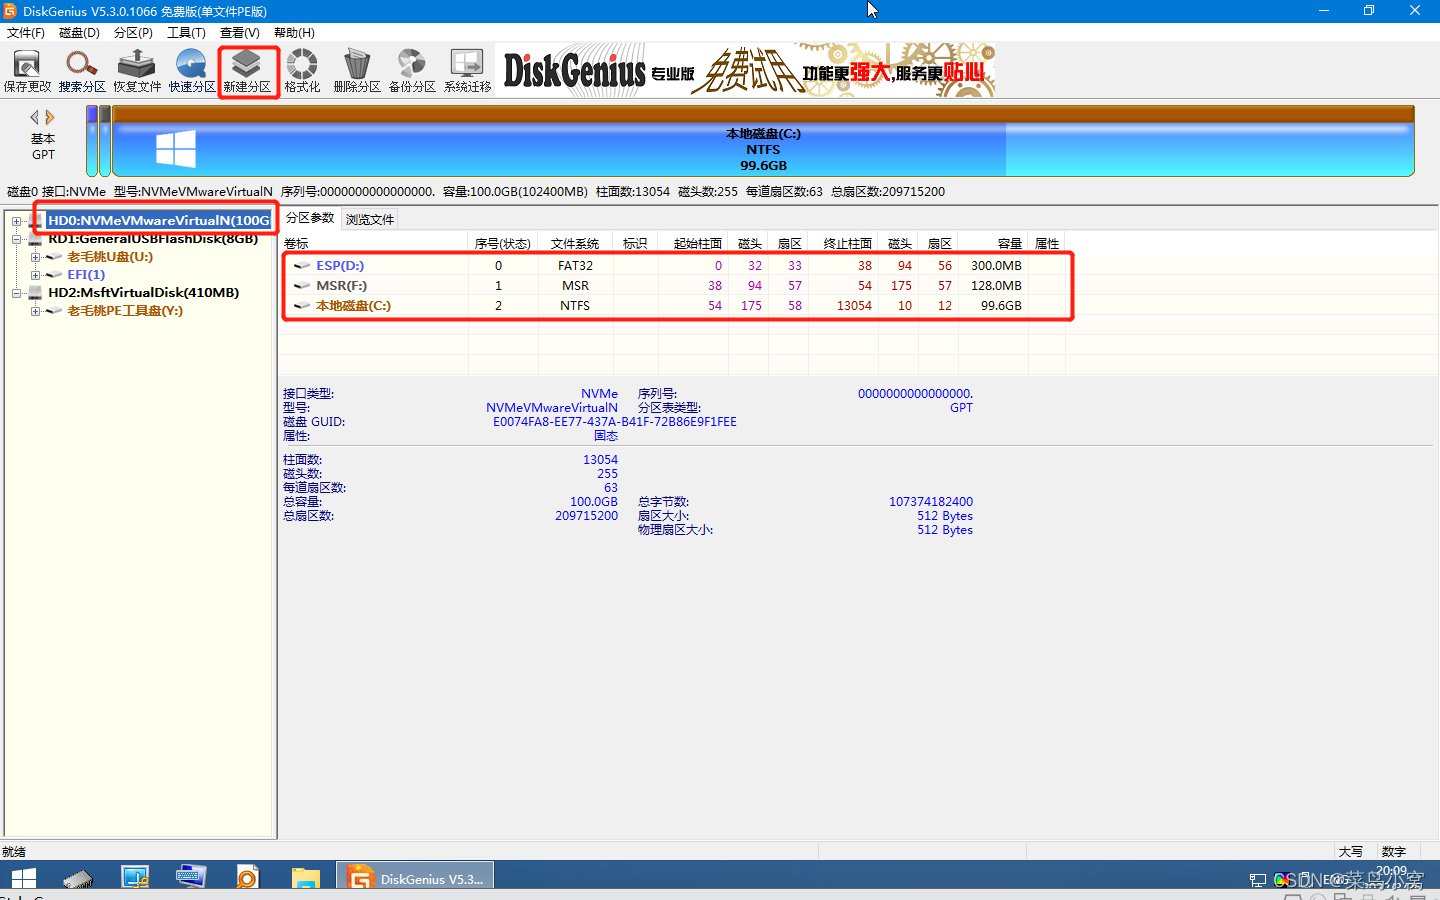1440x900 pixels.
Task: Click the FAT32 file system cell
Action: pos(575,266)
